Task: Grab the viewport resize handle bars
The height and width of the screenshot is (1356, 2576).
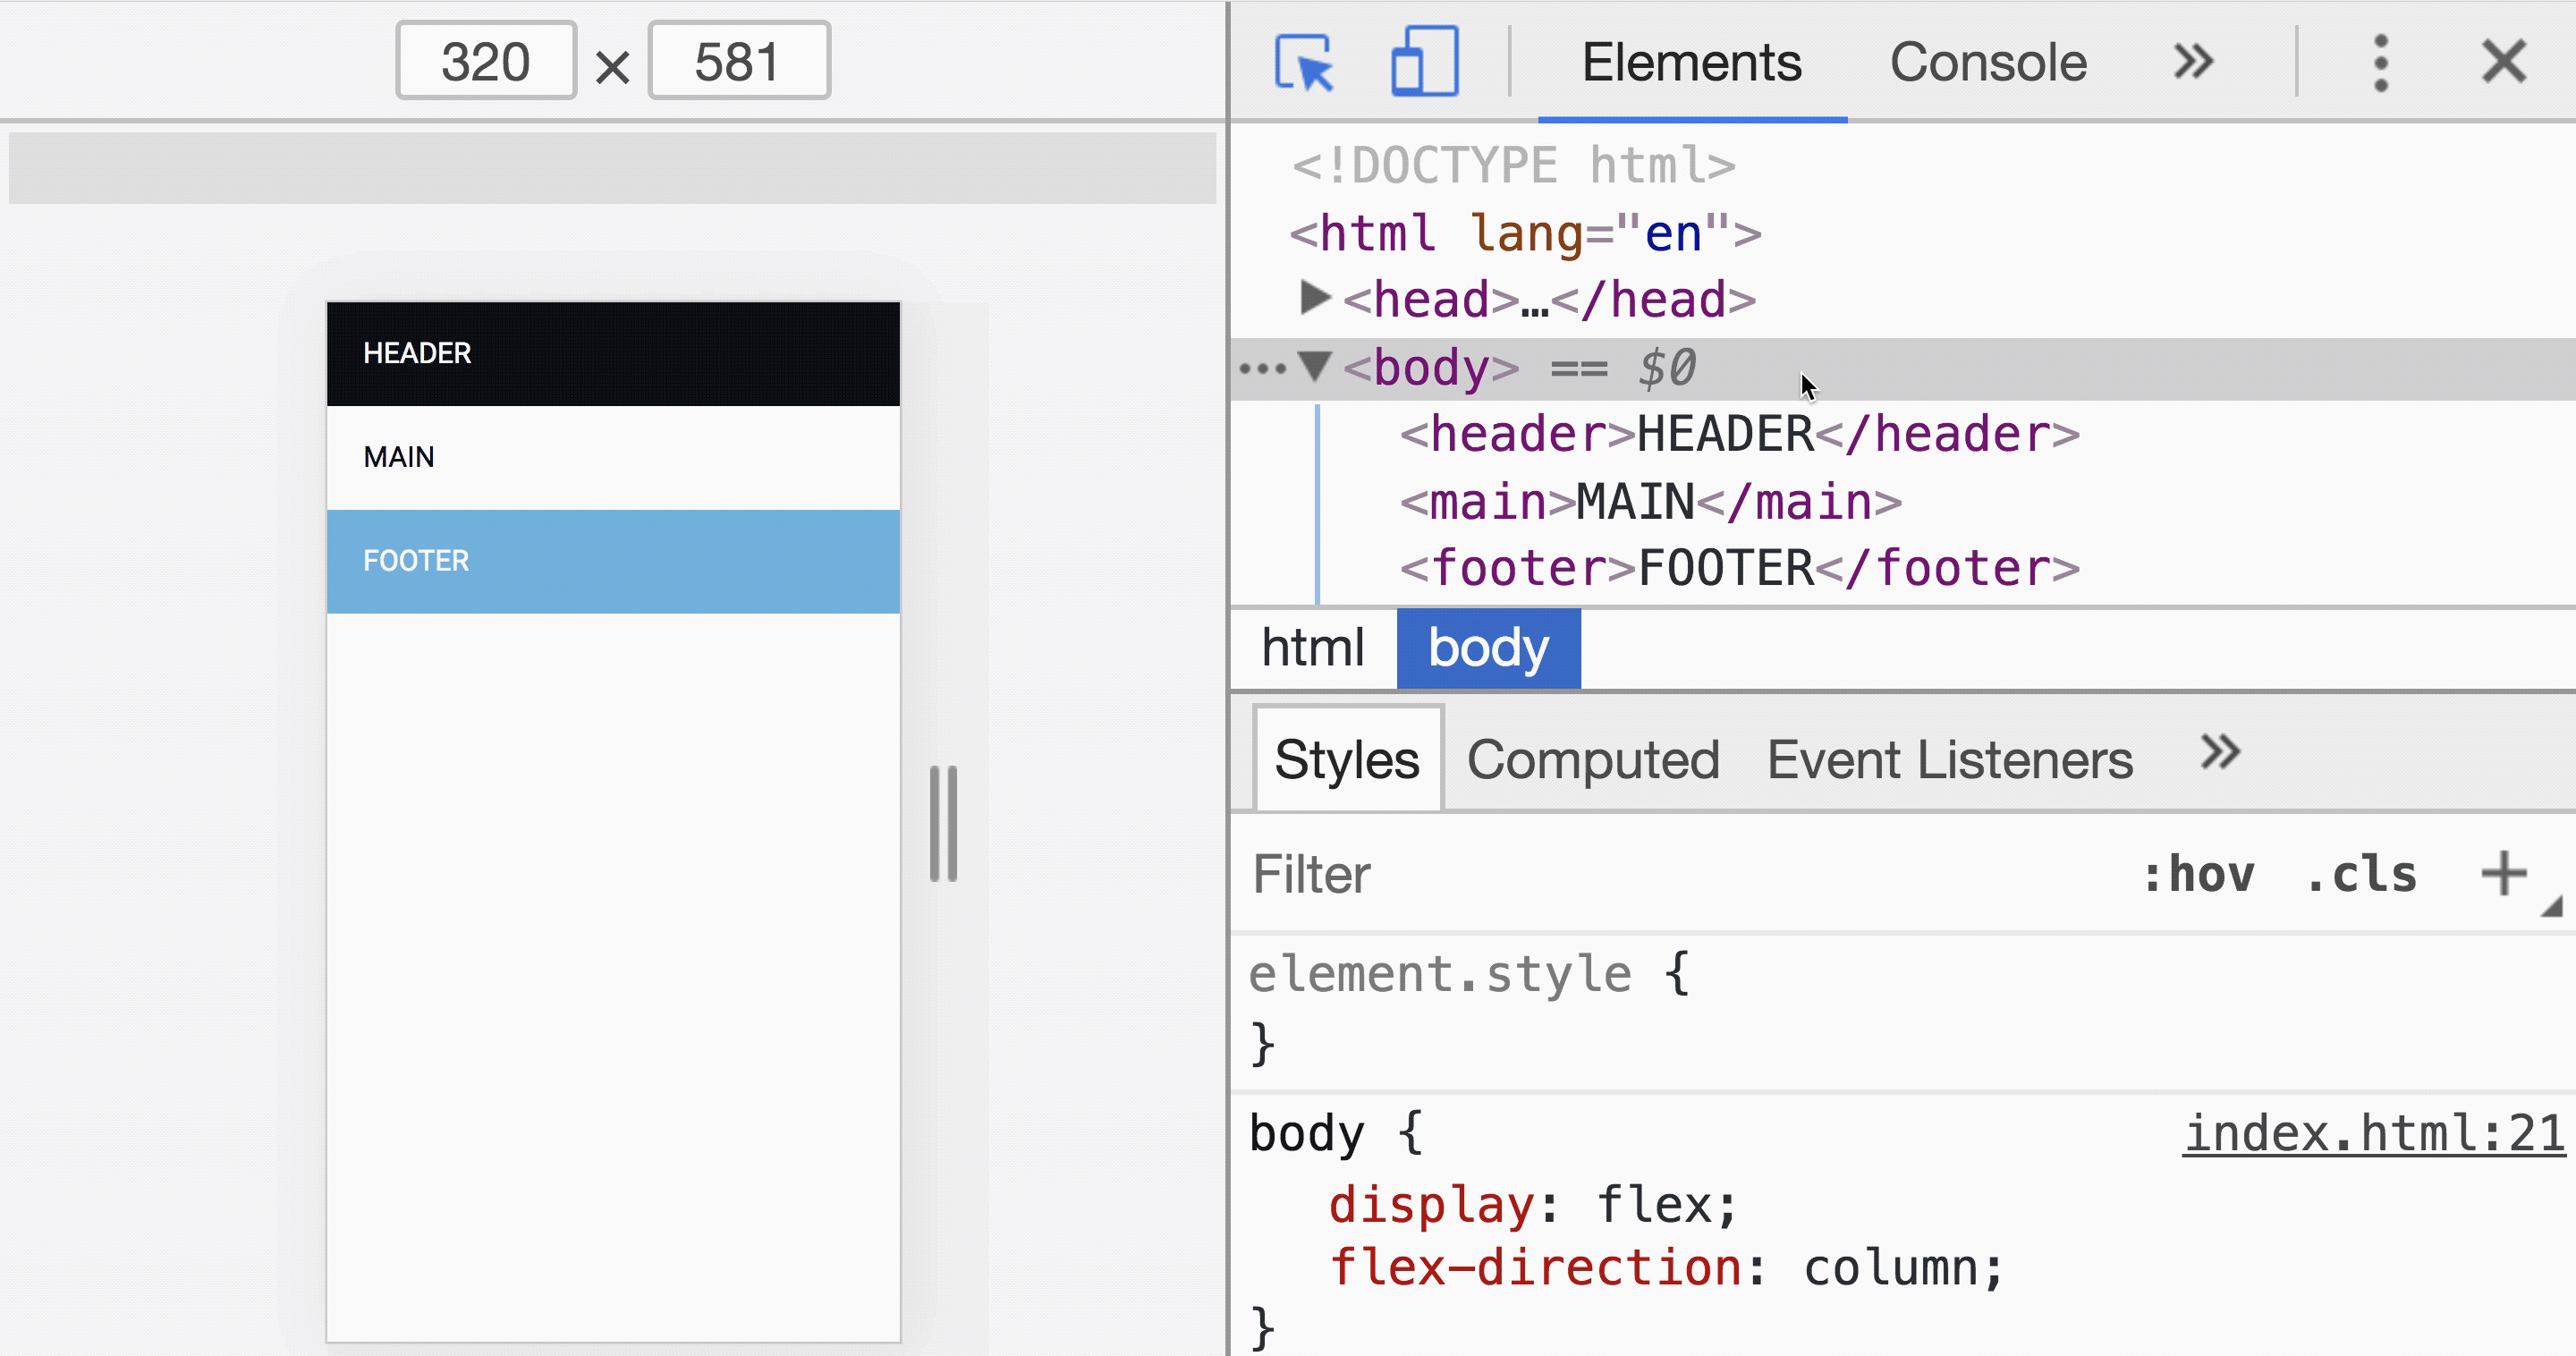Action: coord(944,824)
